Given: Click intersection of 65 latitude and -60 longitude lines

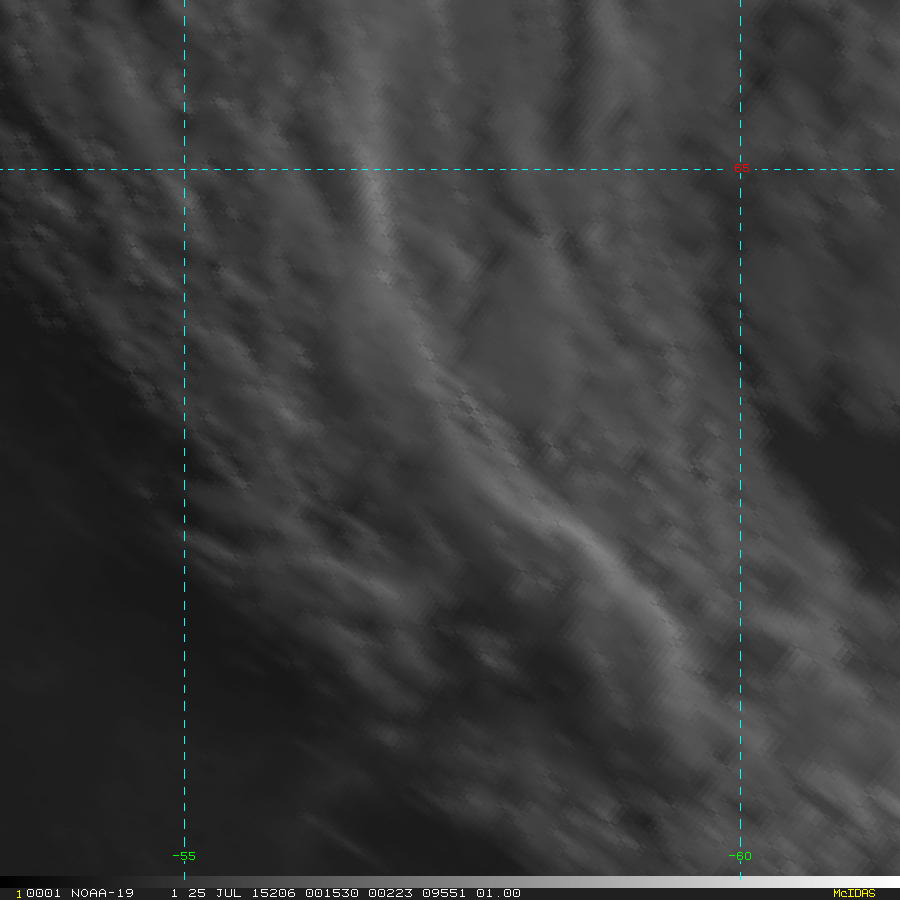Looking at the screenshot, I should coord(740,169).
